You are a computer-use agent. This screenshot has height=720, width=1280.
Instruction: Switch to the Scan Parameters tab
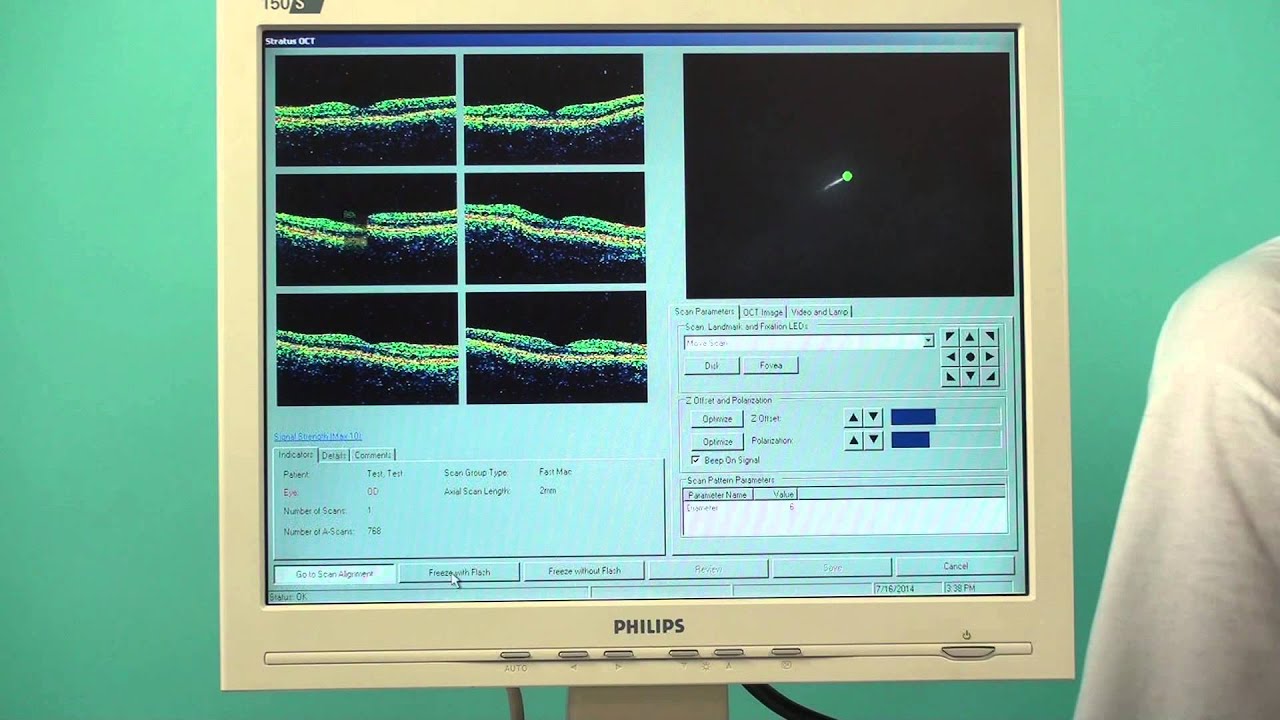(704, 312)
